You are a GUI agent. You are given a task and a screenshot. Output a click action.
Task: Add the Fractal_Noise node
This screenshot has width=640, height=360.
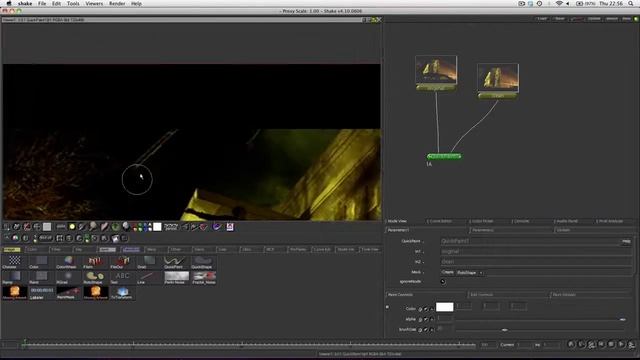click(204, 277)
